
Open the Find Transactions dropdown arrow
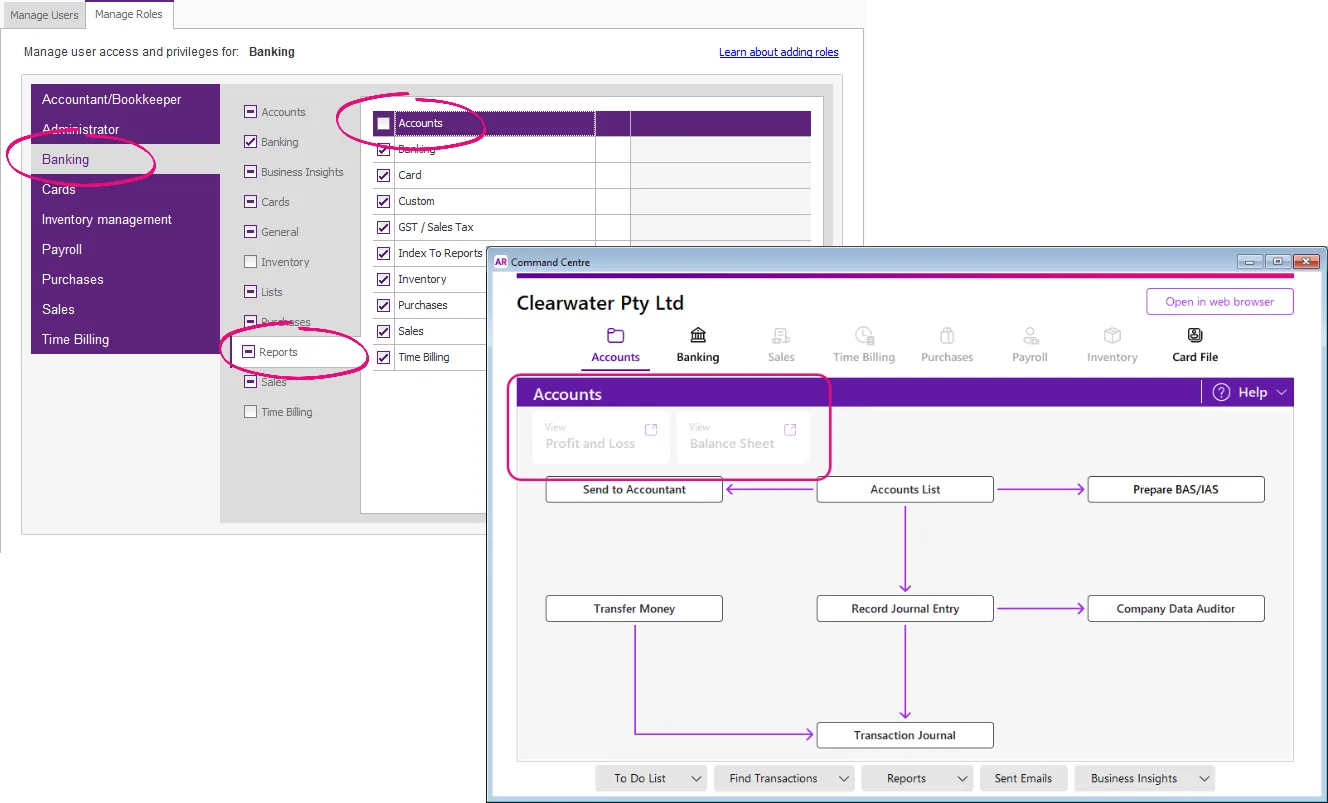pos(845,778)
